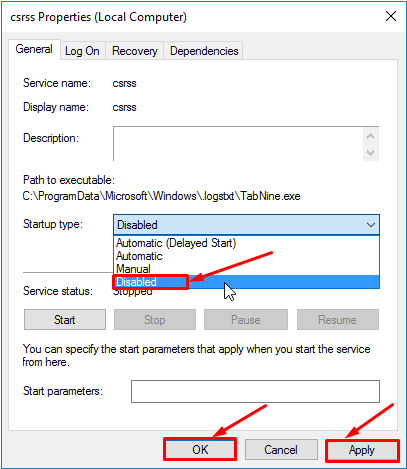Confirm changes with OK button
Viewport: 407px width, 469px height.
click(x=200, y=450)
